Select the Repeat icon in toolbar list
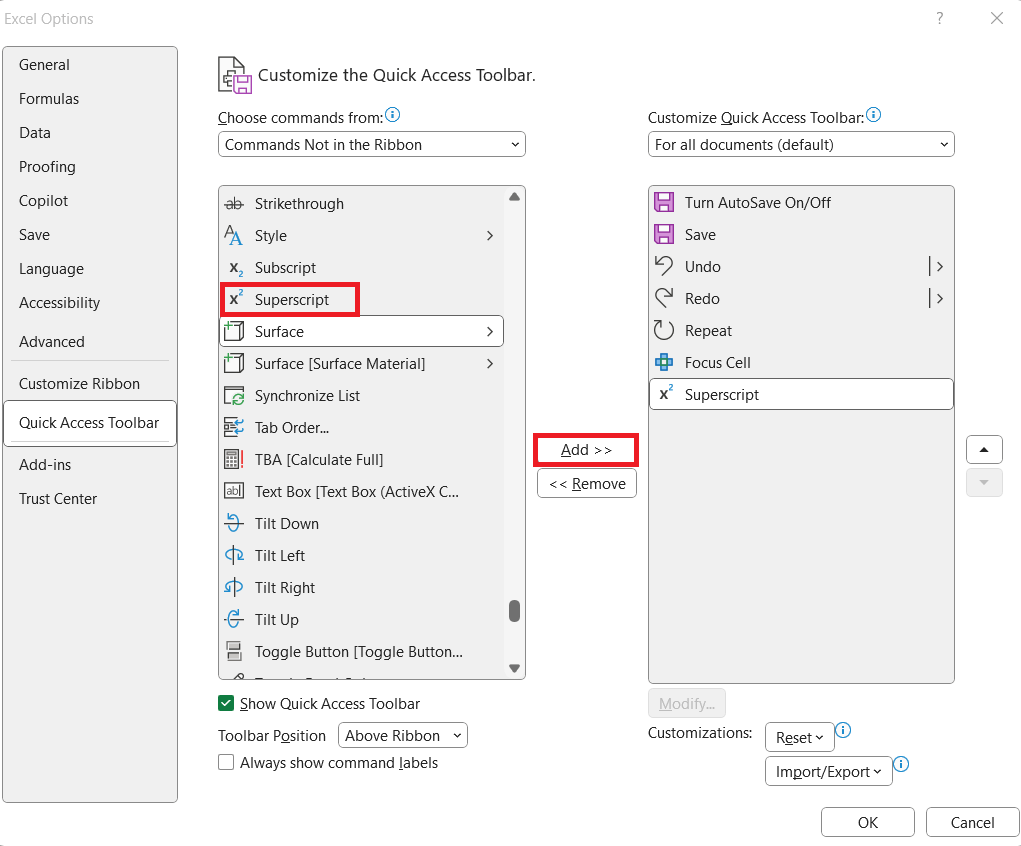 [664, 330]
